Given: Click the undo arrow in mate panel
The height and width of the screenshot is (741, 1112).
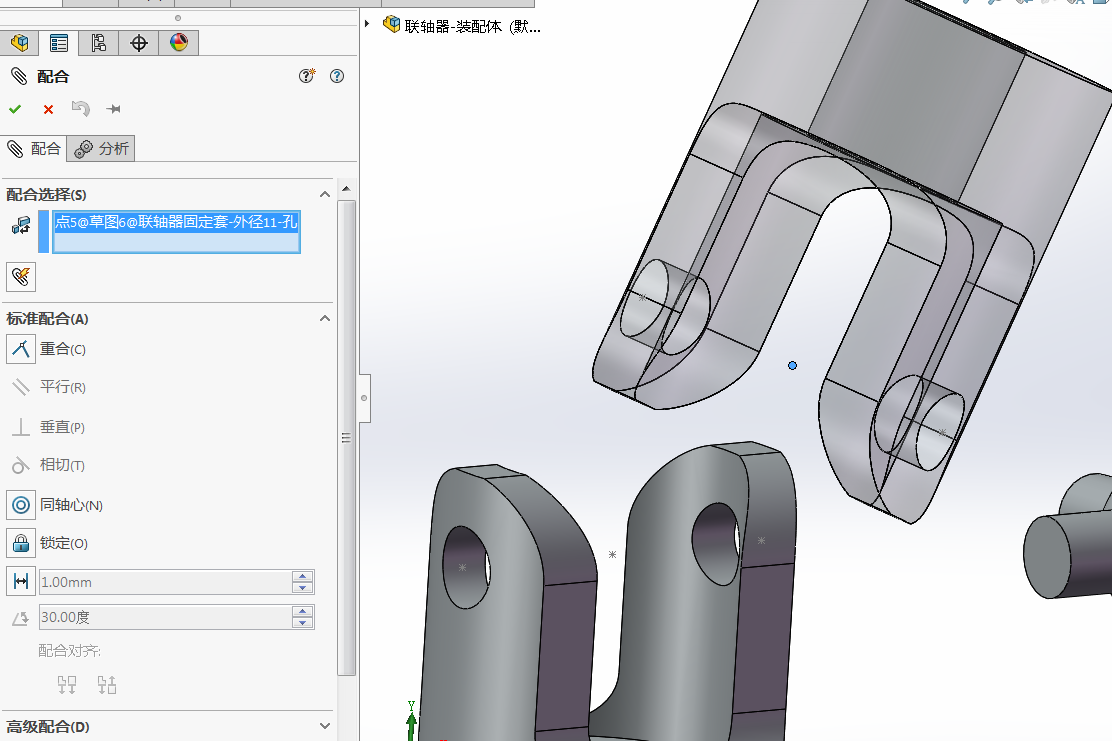Looking at the screenshot, I should [x=80, y=109].
